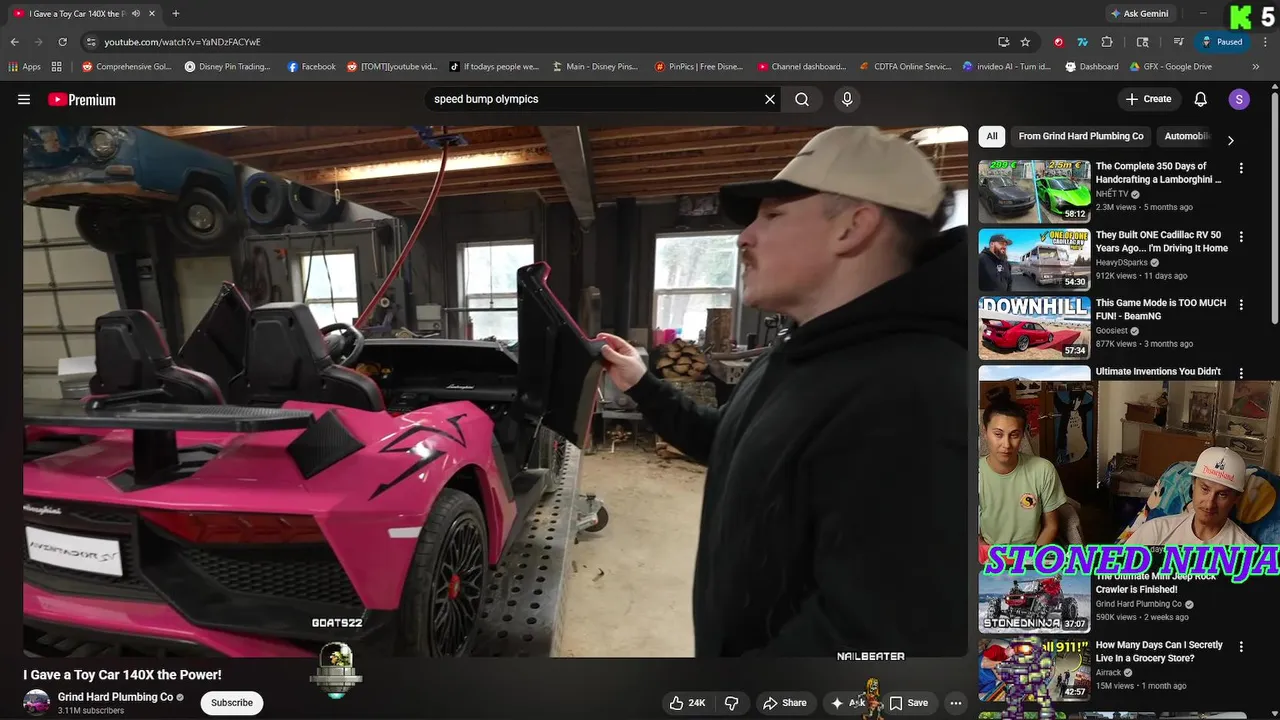Open the Cadillac RV video thumbnail
This screenshot has height=720, width=1280.
[1034, 259]
